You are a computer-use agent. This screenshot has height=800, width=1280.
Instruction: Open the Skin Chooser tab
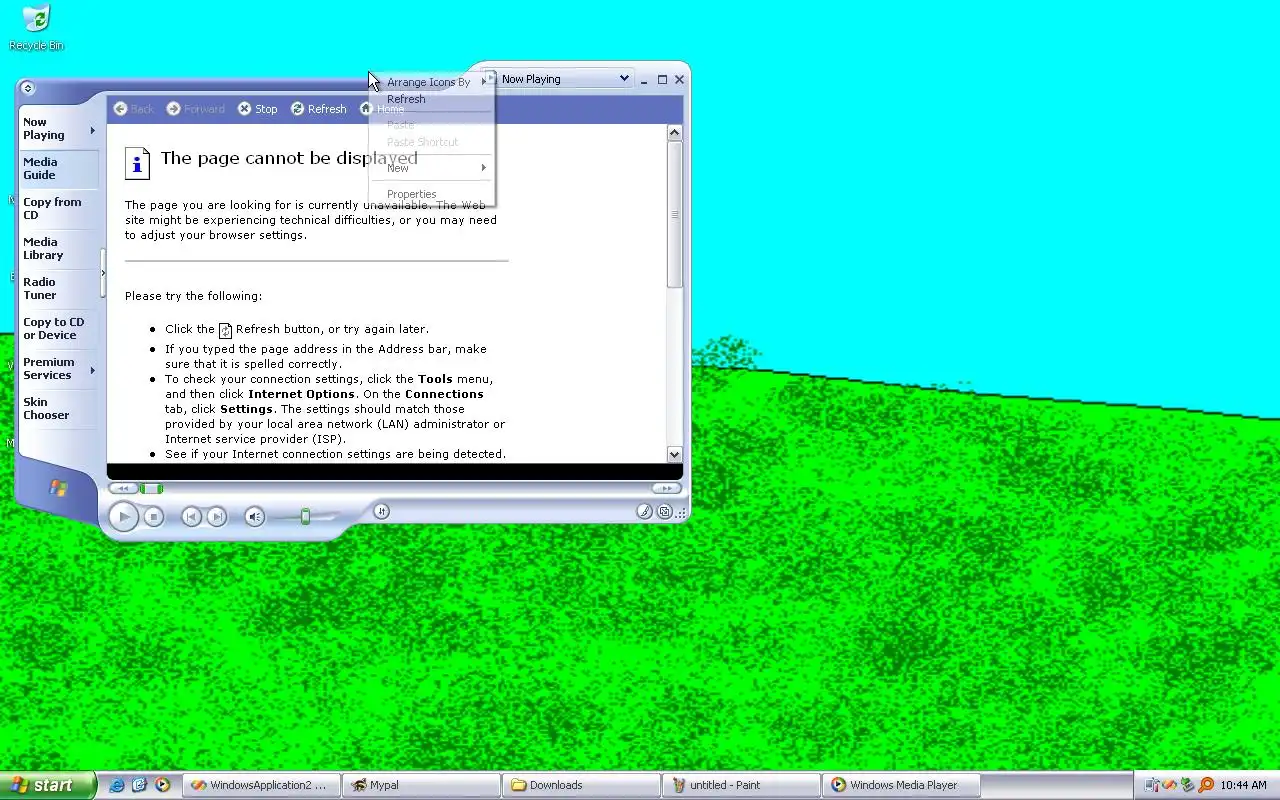pyautogui.click(x=58, y=409)
